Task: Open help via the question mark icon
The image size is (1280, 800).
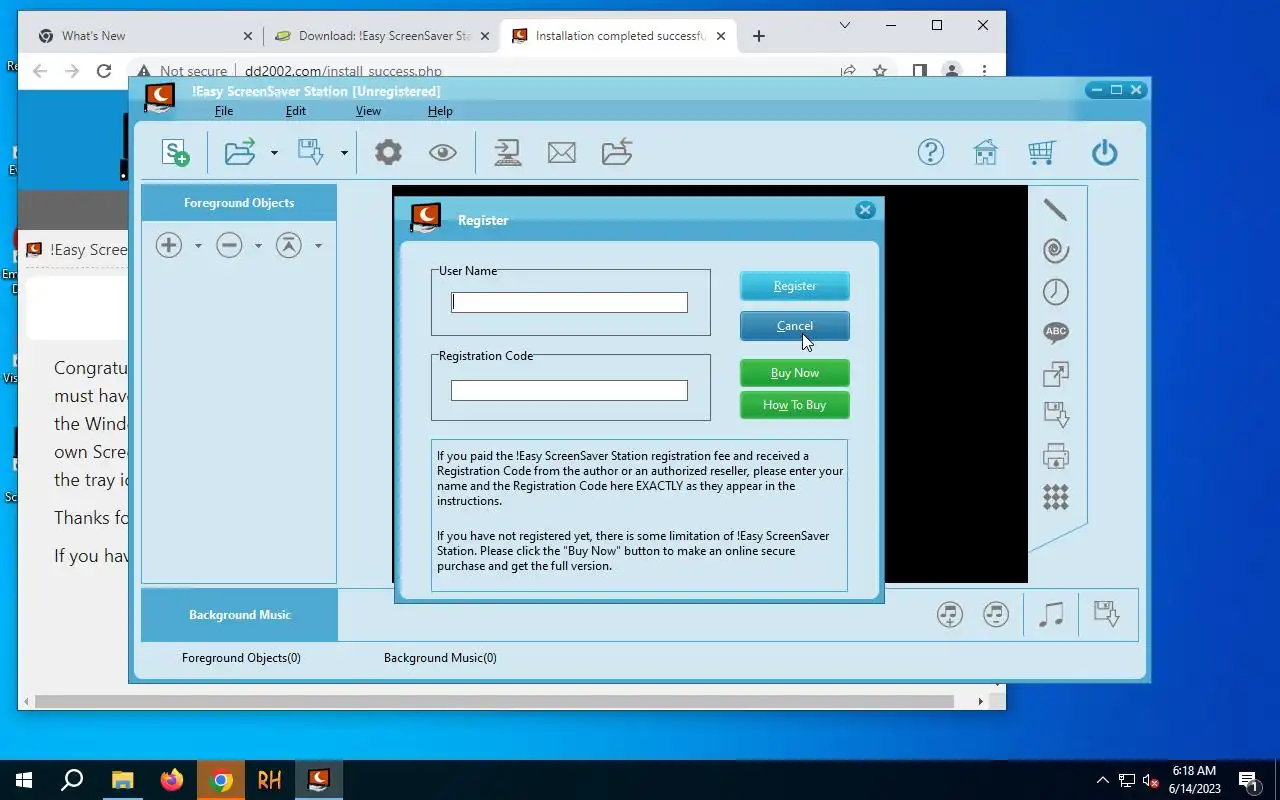Action: point(931,152)
